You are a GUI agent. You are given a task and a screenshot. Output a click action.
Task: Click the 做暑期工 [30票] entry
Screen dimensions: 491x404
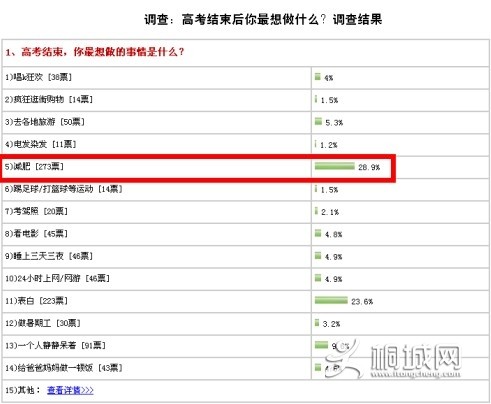pos(43,323)
